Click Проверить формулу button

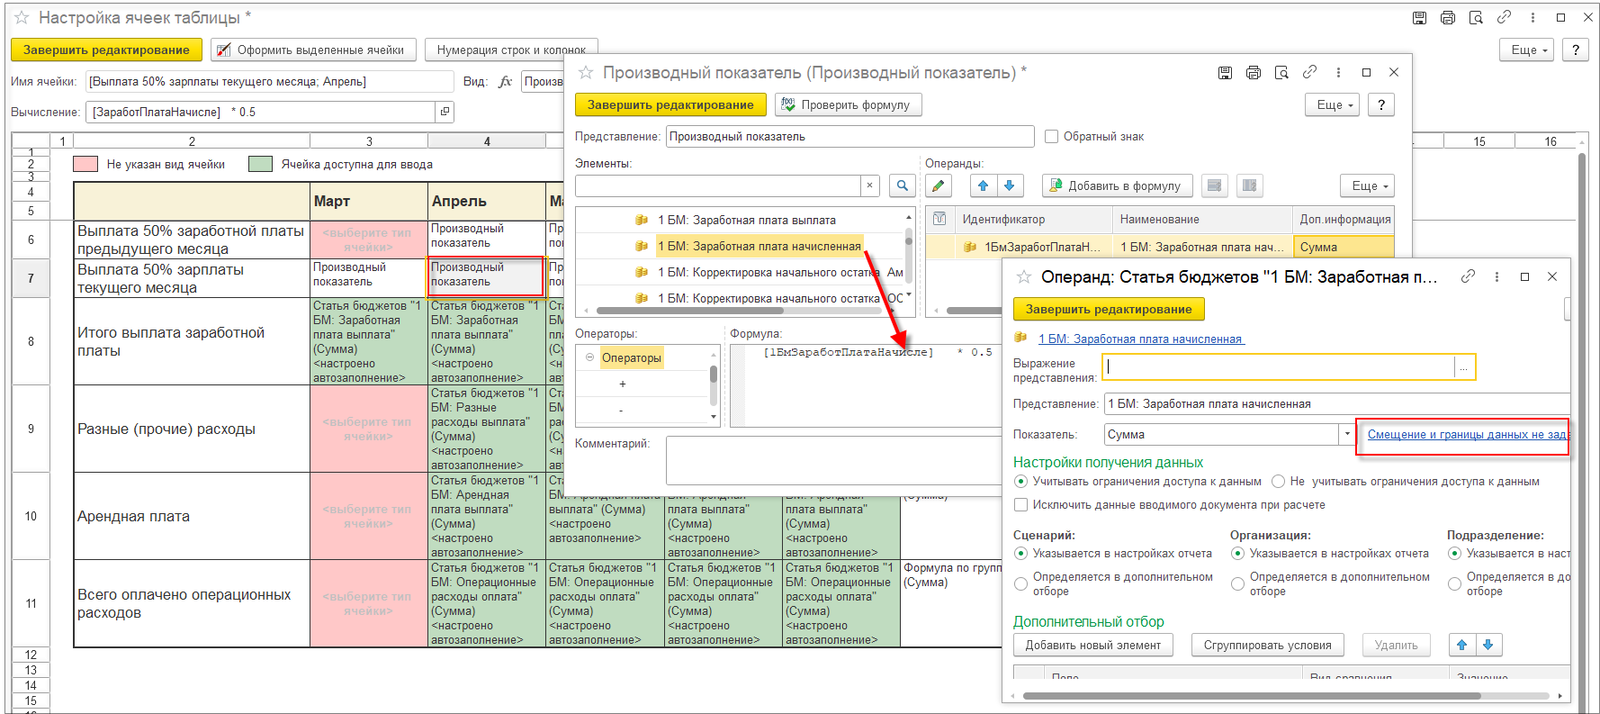[848, 105]
